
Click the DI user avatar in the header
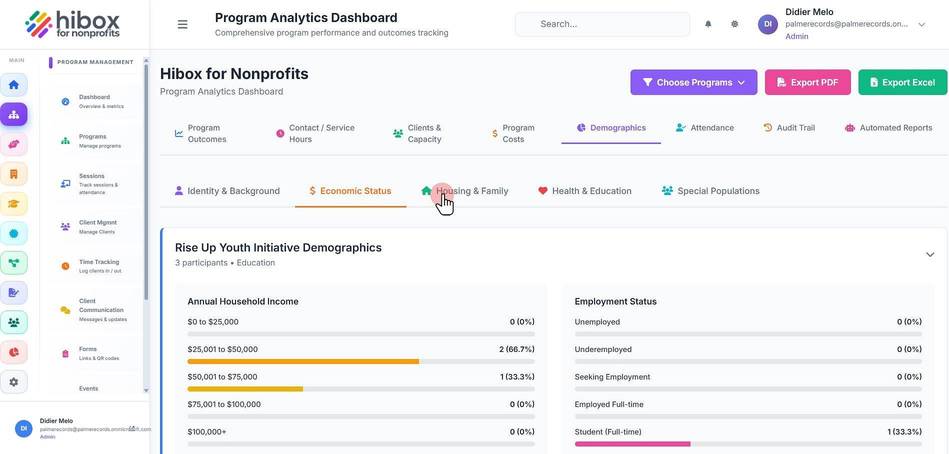coord(767,24)
